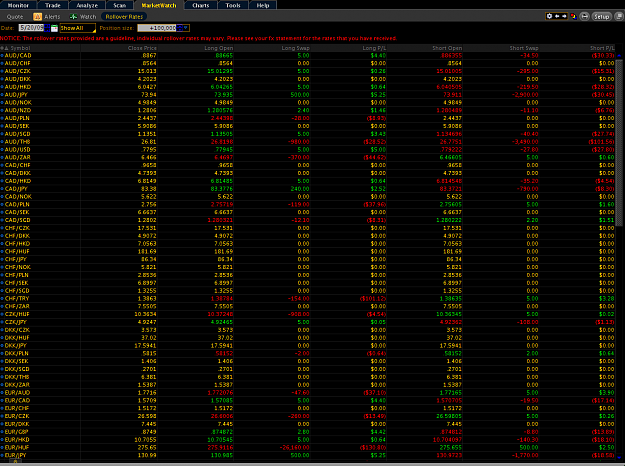Click blue dot beside EUR/GBP
Screen dimensions: 625x466
pos(2,432)
